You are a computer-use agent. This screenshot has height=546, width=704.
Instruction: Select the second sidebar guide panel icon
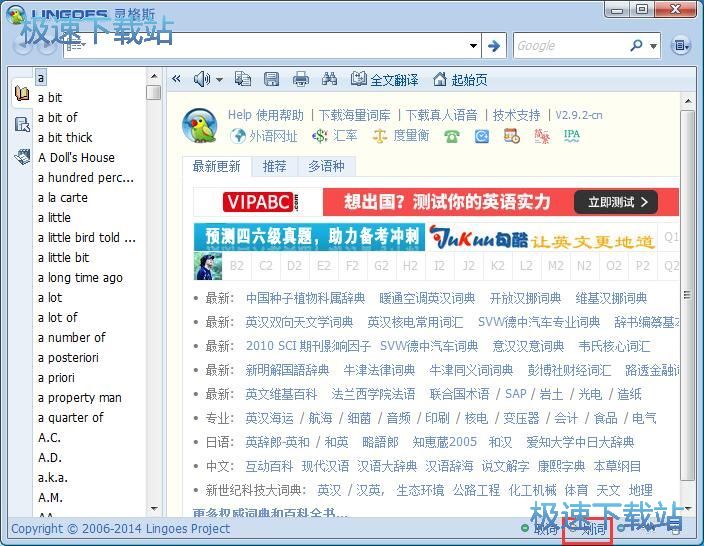point(22,124)
